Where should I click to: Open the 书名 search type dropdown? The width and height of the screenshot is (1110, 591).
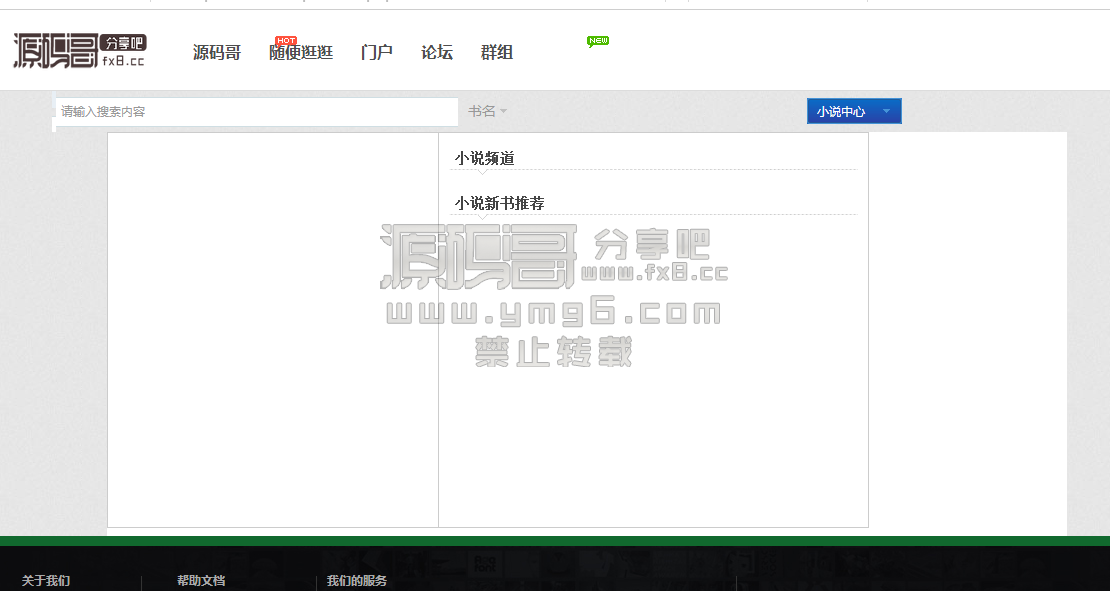click(487, 111)
